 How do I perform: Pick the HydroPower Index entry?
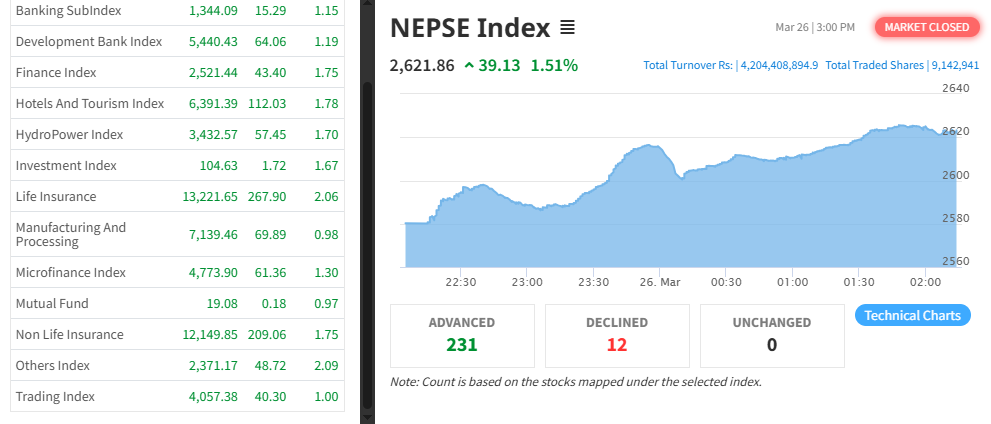tap(178, 135)
